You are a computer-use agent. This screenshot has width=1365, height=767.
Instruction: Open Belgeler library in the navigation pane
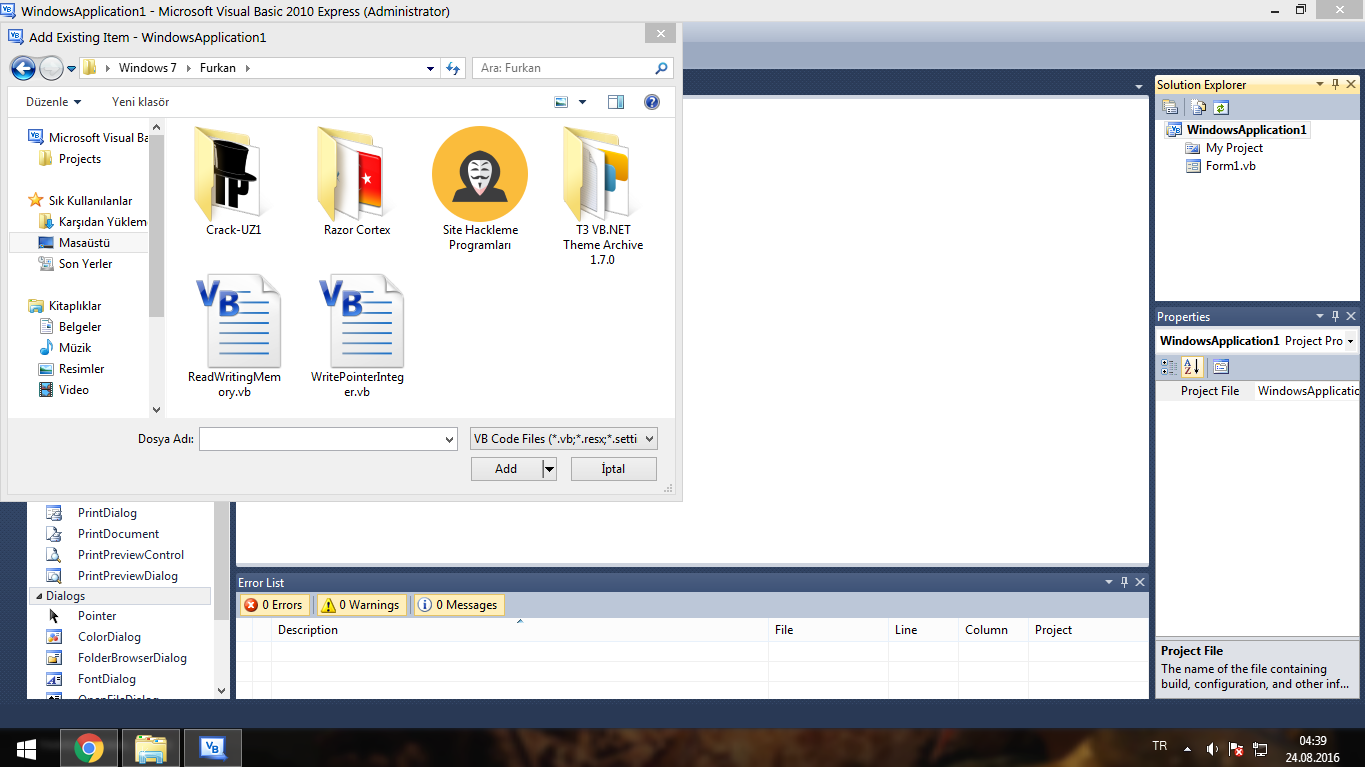coord(80,327)
